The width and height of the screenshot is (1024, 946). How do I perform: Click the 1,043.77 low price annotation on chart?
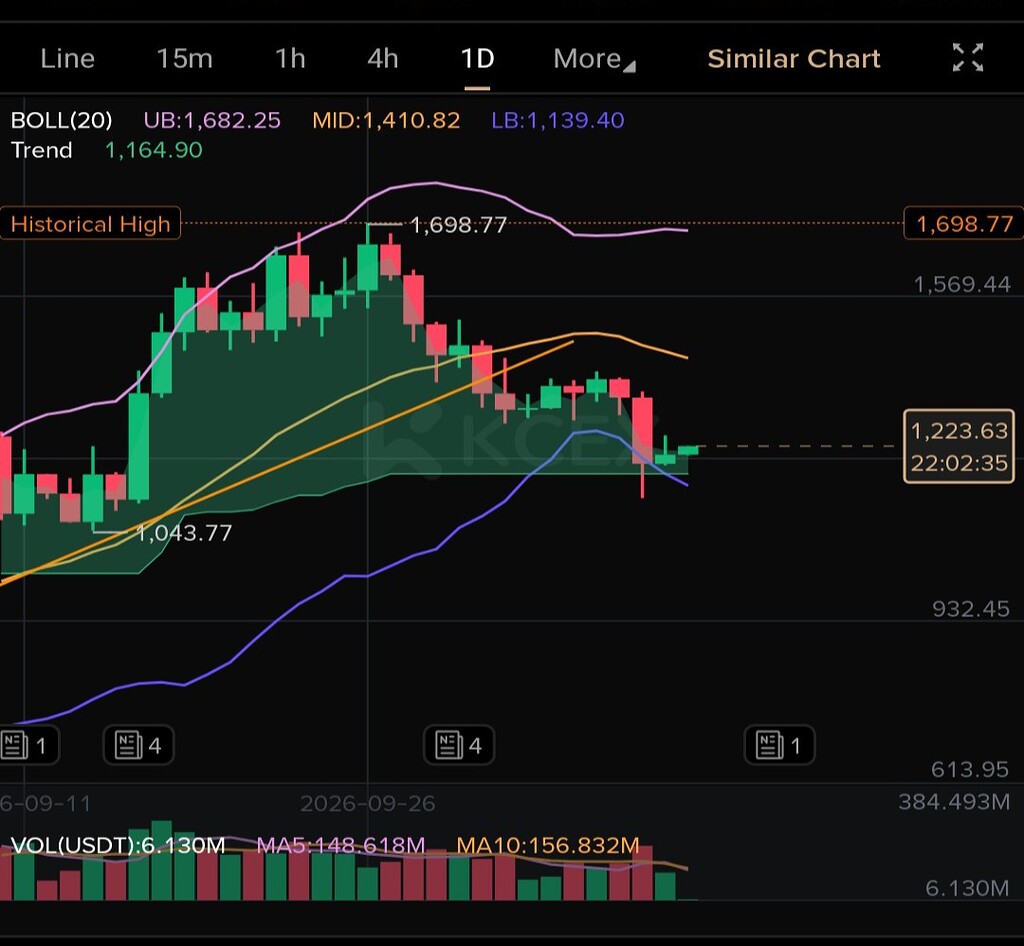(184, 533)
